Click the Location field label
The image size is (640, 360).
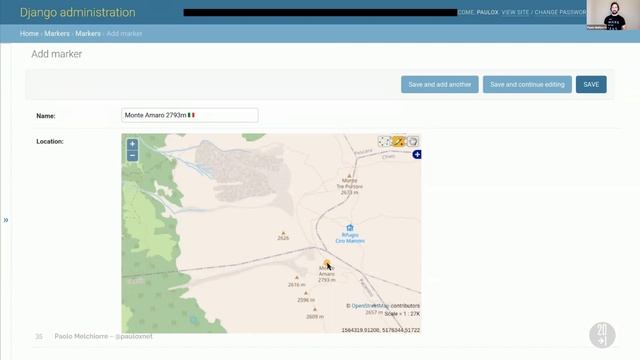point(50,141)
